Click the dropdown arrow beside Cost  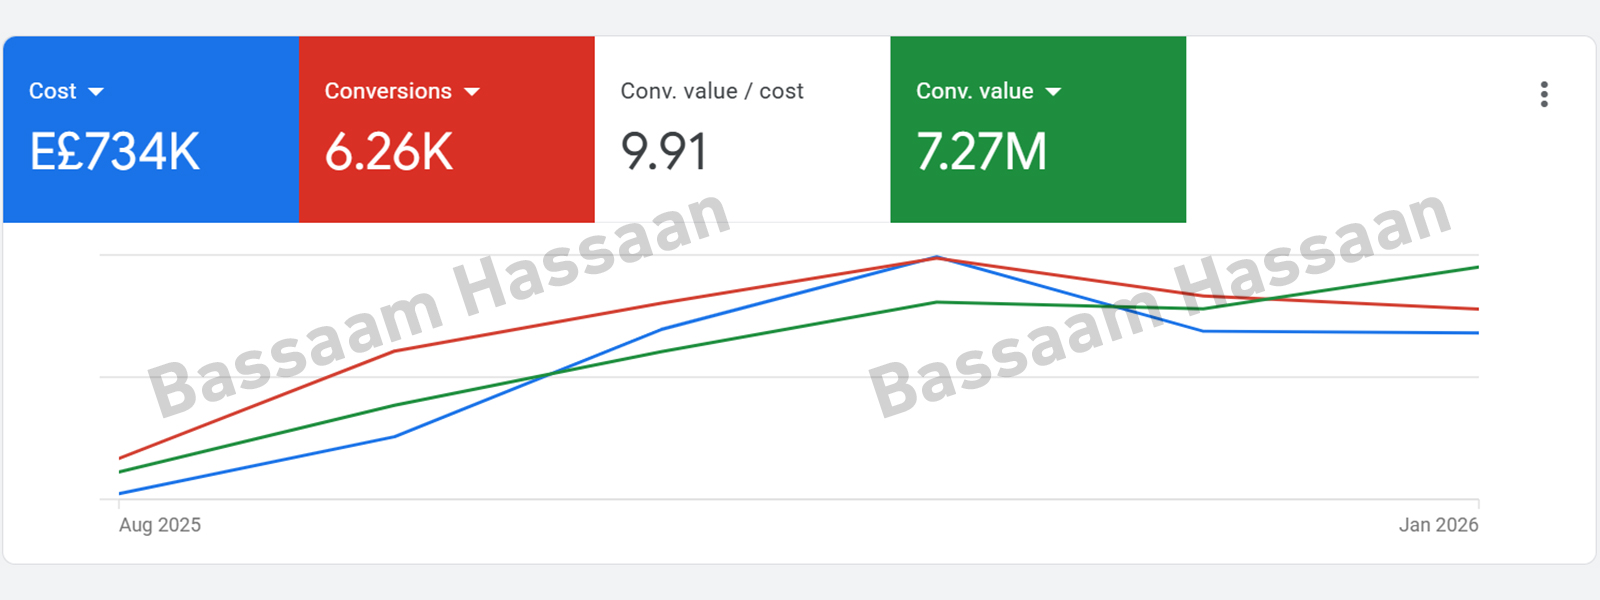click(x=96, y=92)
